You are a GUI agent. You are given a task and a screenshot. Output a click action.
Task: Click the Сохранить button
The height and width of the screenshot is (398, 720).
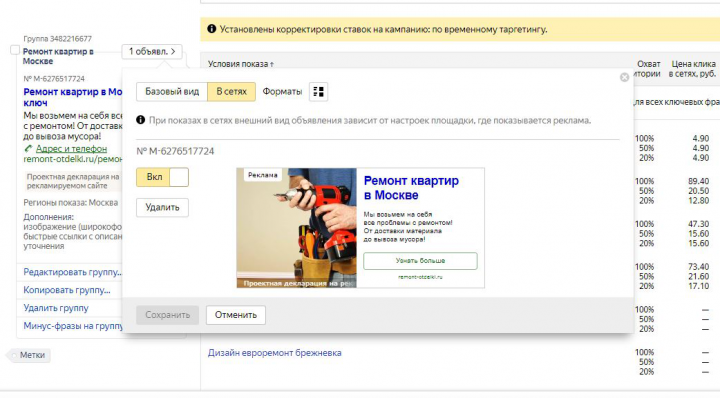pyautogui.click(x=168, y=315)
